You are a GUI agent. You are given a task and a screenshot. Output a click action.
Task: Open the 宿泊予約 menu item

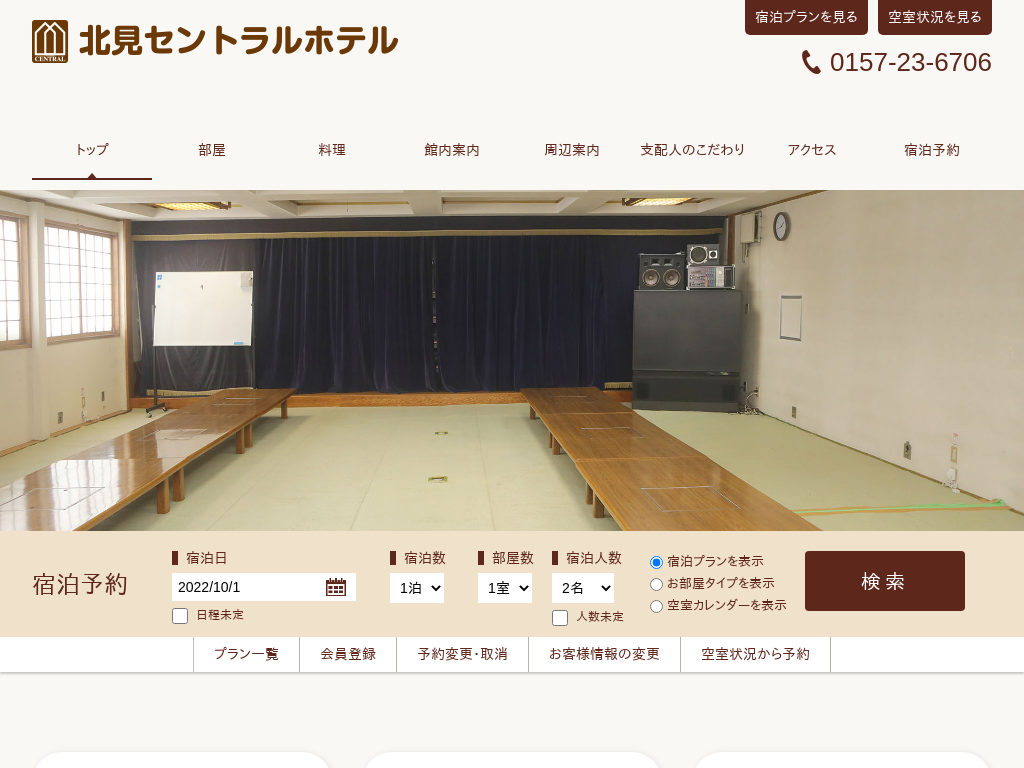(932, 150)
